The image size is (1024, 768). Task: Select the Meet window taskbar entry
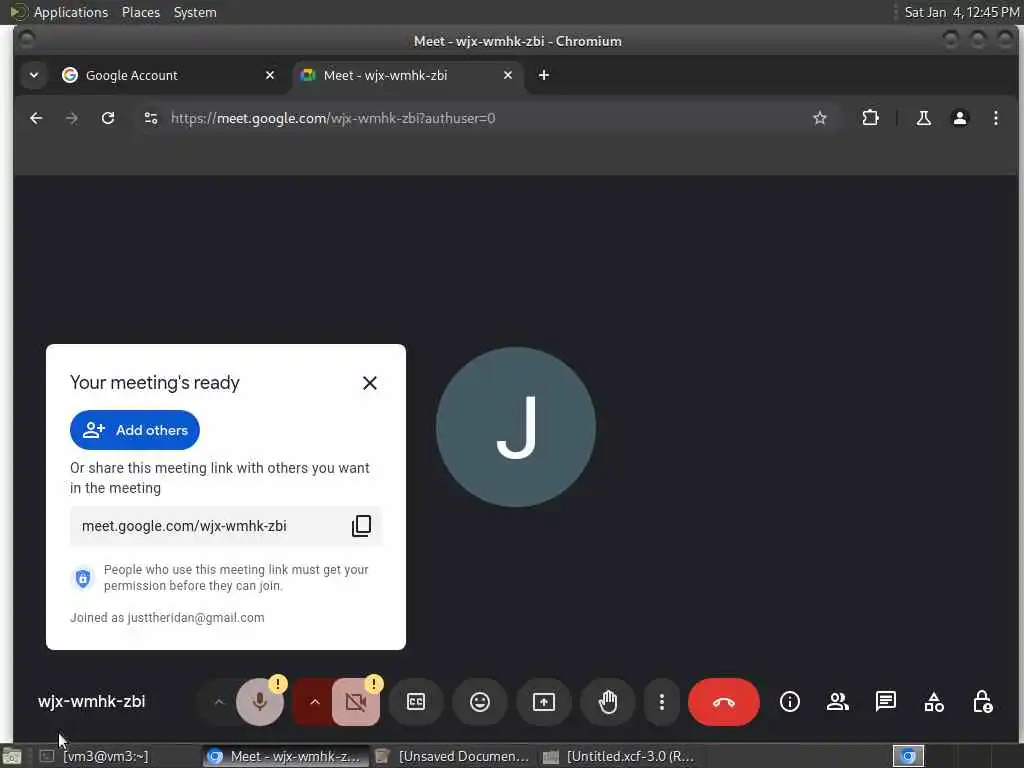click(x=284, y=756)
